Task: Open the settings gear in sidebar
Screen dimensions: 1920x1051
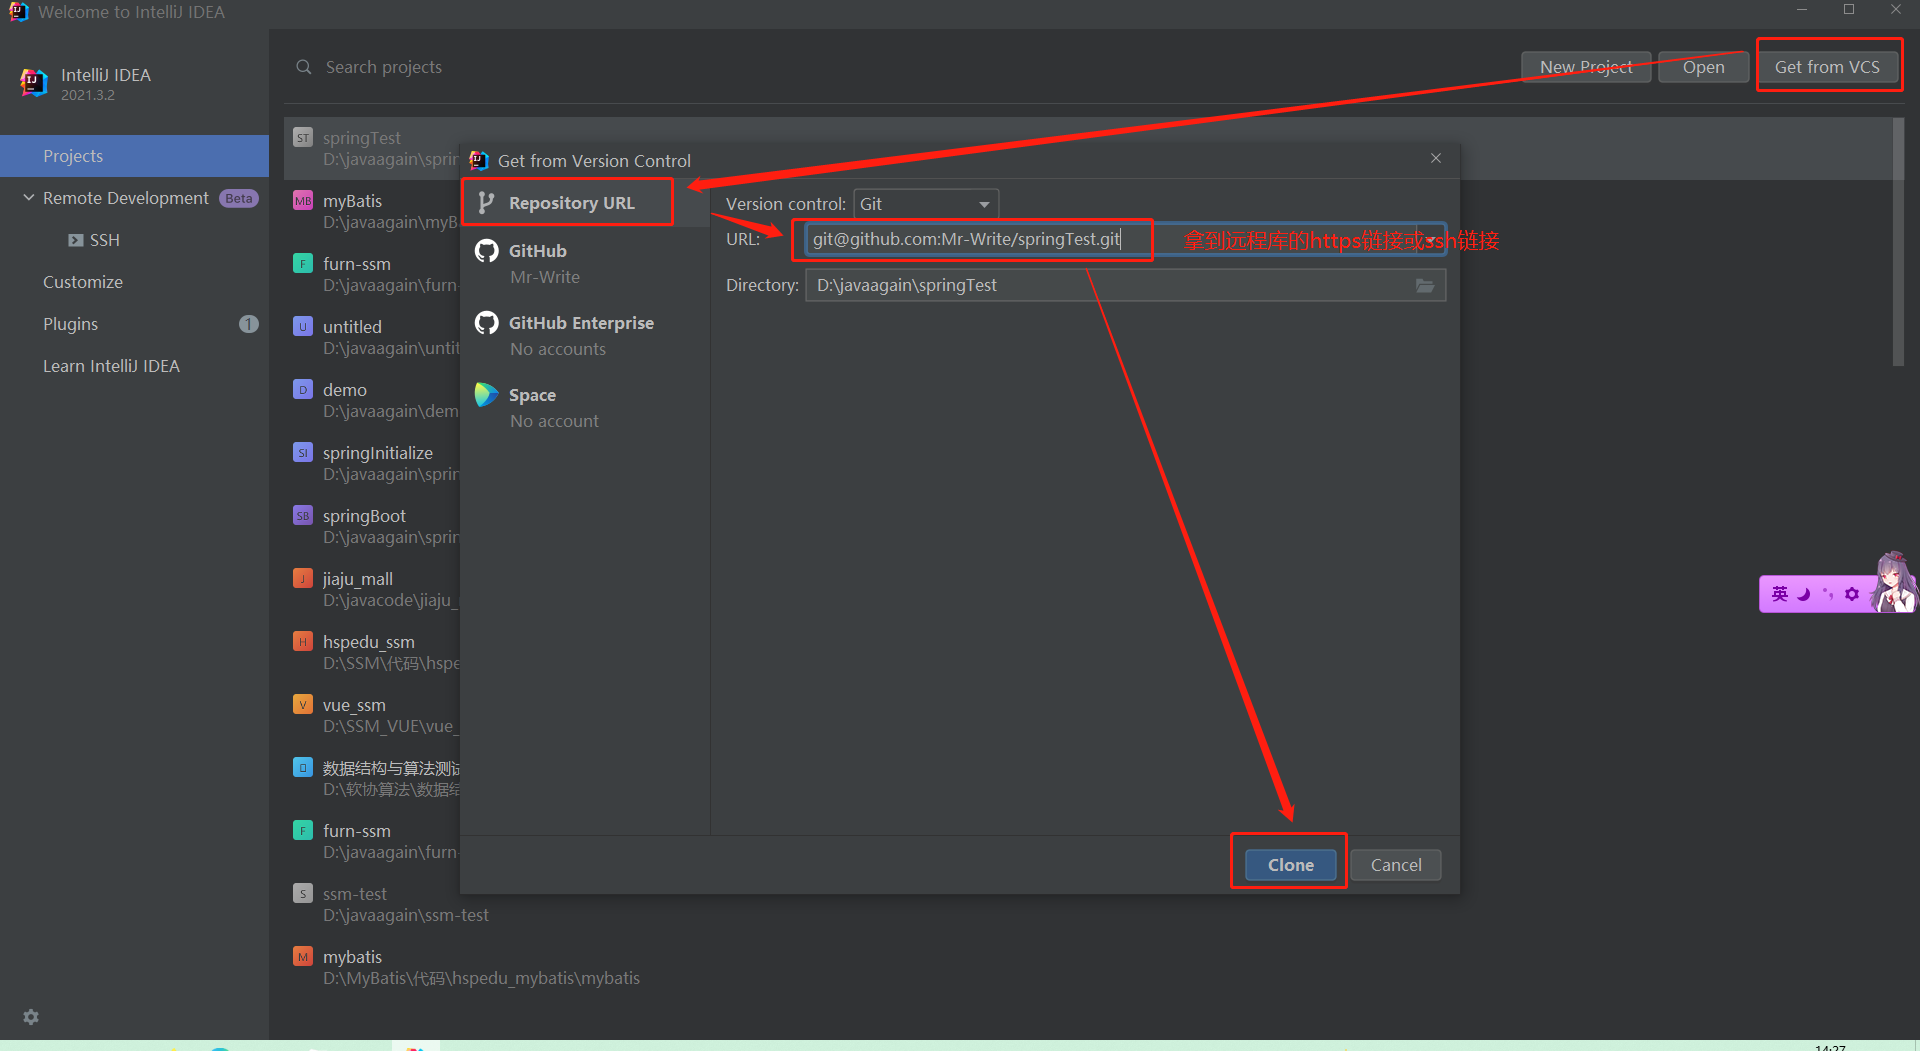Action: pos(31,1017)
